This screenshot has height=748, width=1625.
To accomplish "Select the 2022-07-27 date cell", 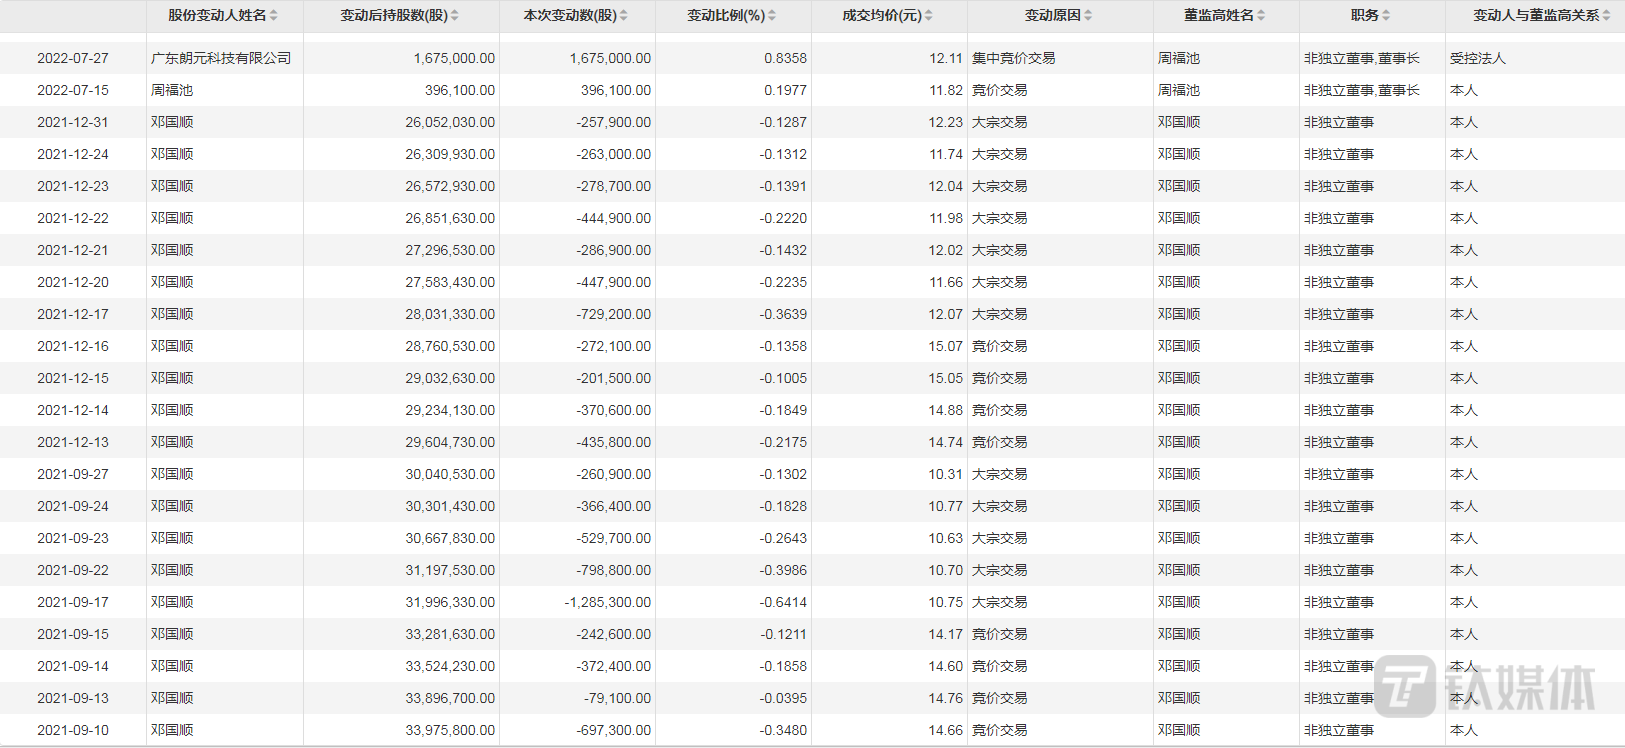I will (73, 58).
